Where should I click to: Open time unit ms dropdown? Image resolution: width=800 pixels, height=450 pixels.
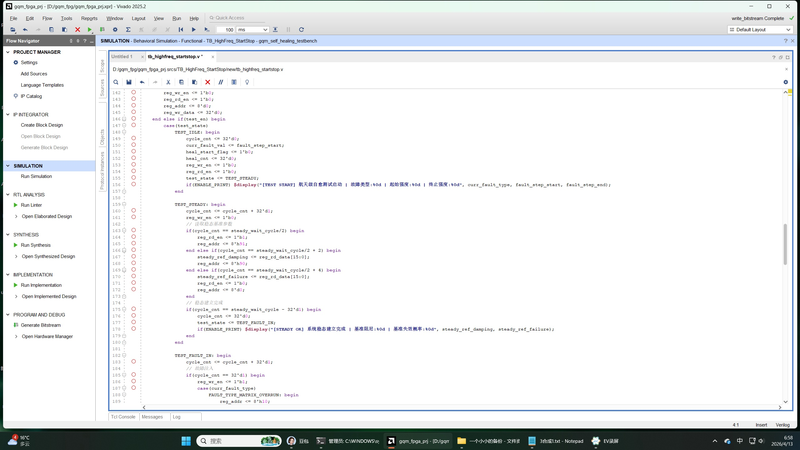click(252, 30)
